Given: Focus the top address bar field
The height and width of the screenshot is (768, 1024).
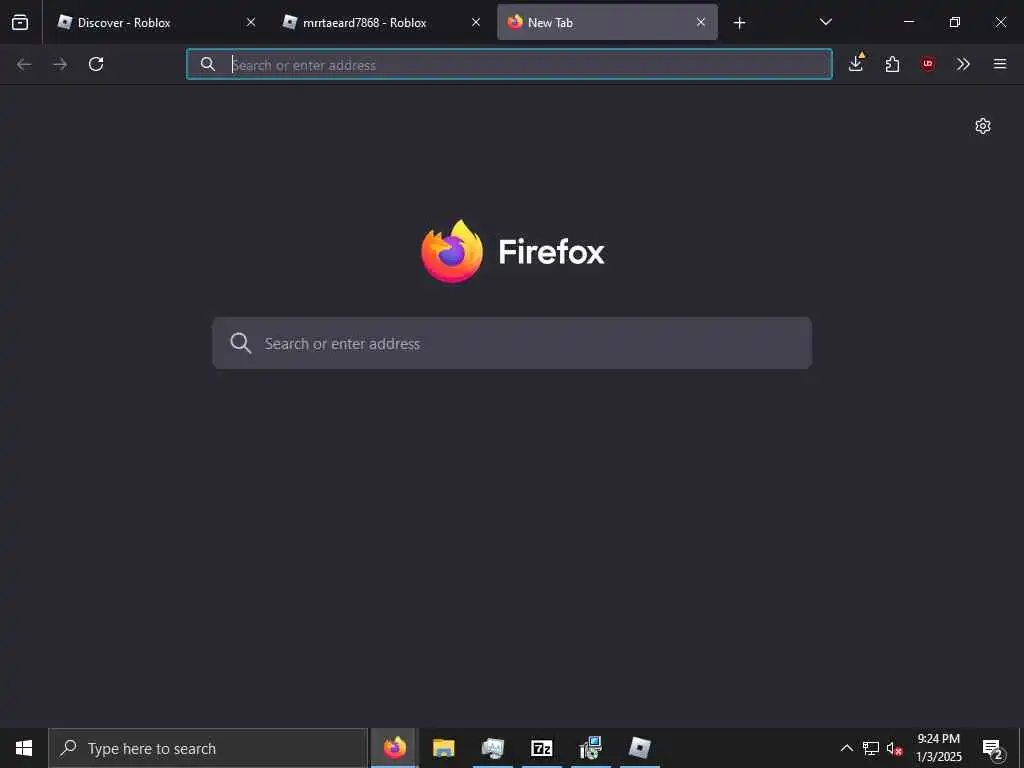Looking at the screenshot, I should click(x=509, y=64).
